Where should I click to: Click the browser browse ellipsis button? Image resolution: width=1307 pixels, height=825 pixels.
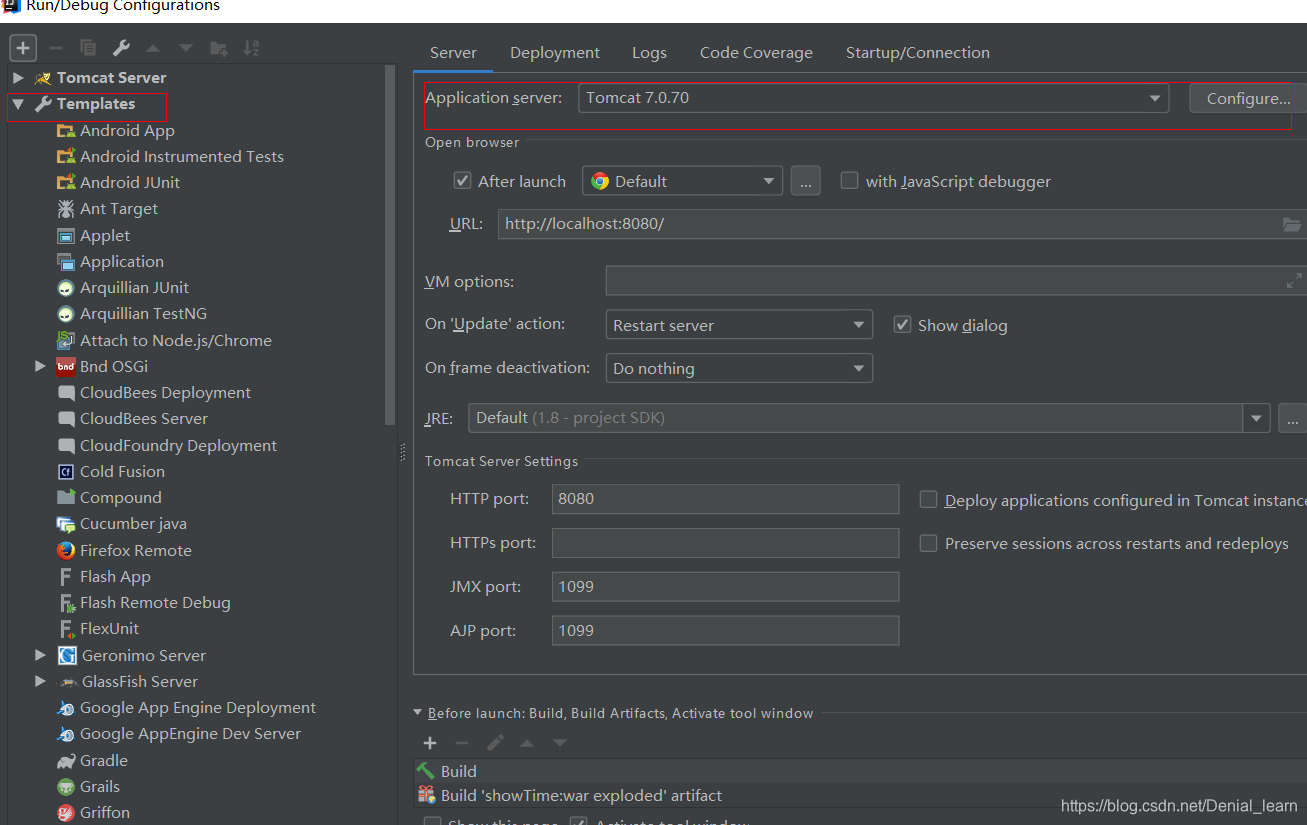pyautogui.click(x=806, y=181)
